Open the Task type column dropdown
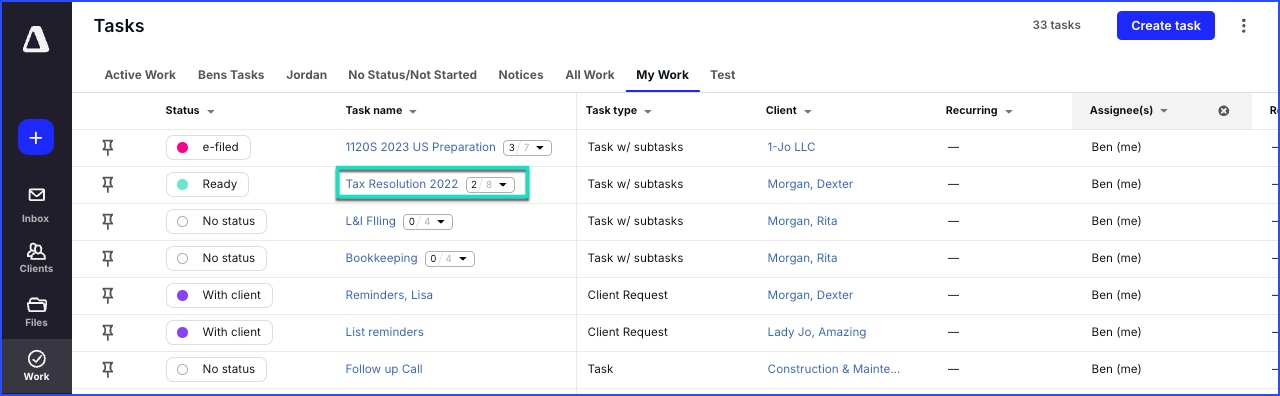 pos(648,111)
